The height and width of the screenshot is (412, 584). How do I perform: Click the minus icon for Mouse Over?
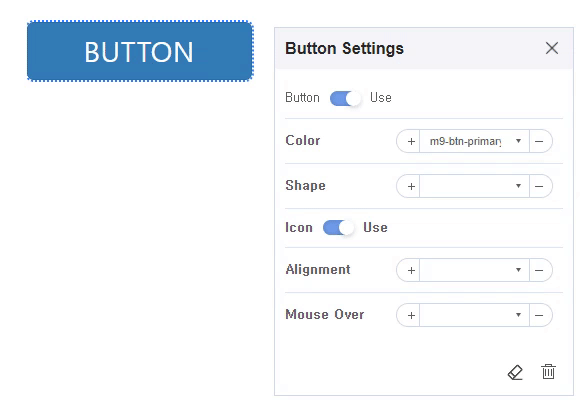(x=540, y=315)
